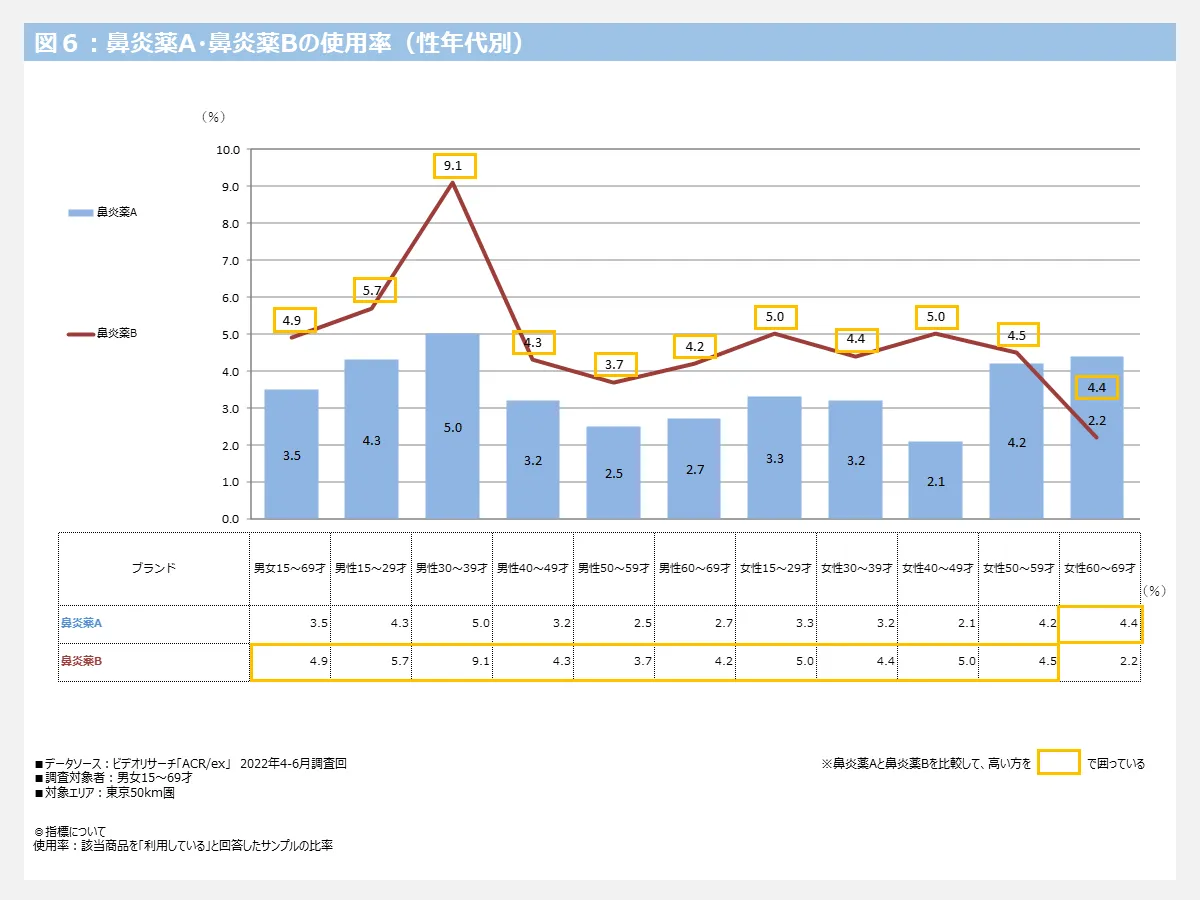Click the 2.2 label at line's end
1200x900 pixels.
point(1096,420)
